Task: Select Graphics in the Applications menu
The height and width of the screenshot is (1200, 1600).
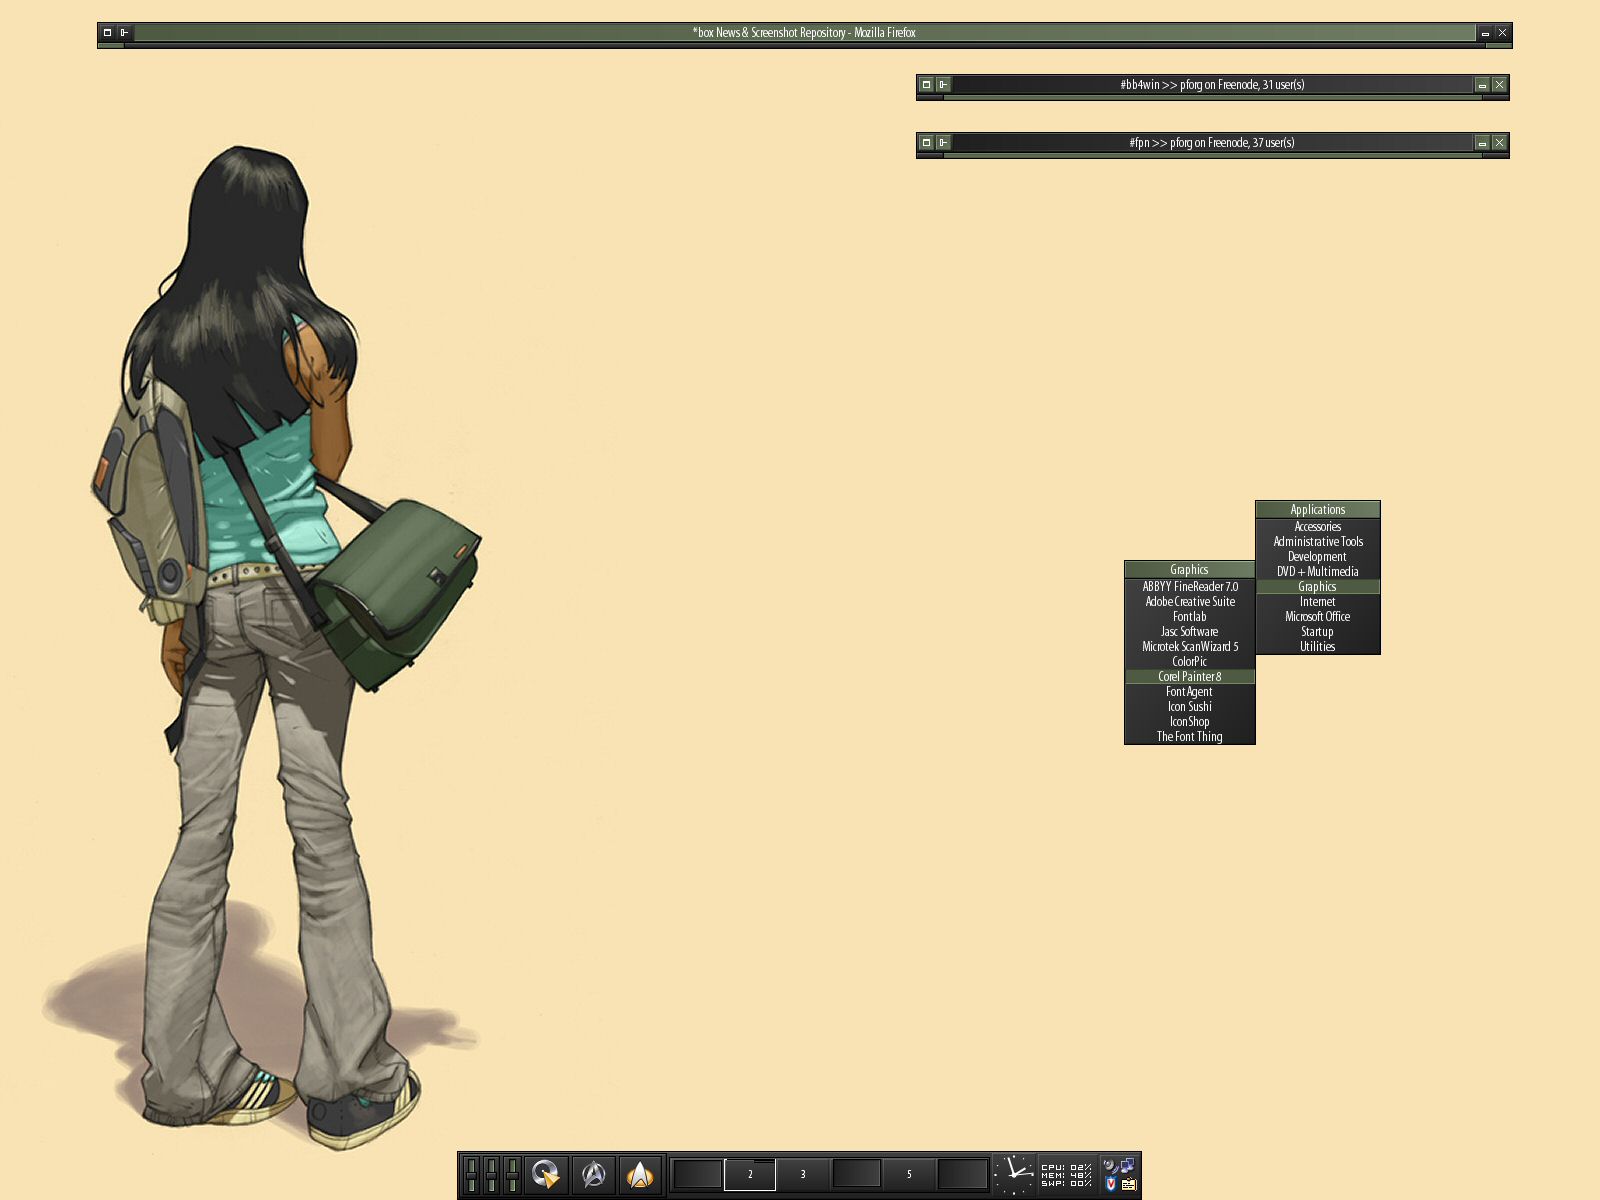Action: [1318, 587]
